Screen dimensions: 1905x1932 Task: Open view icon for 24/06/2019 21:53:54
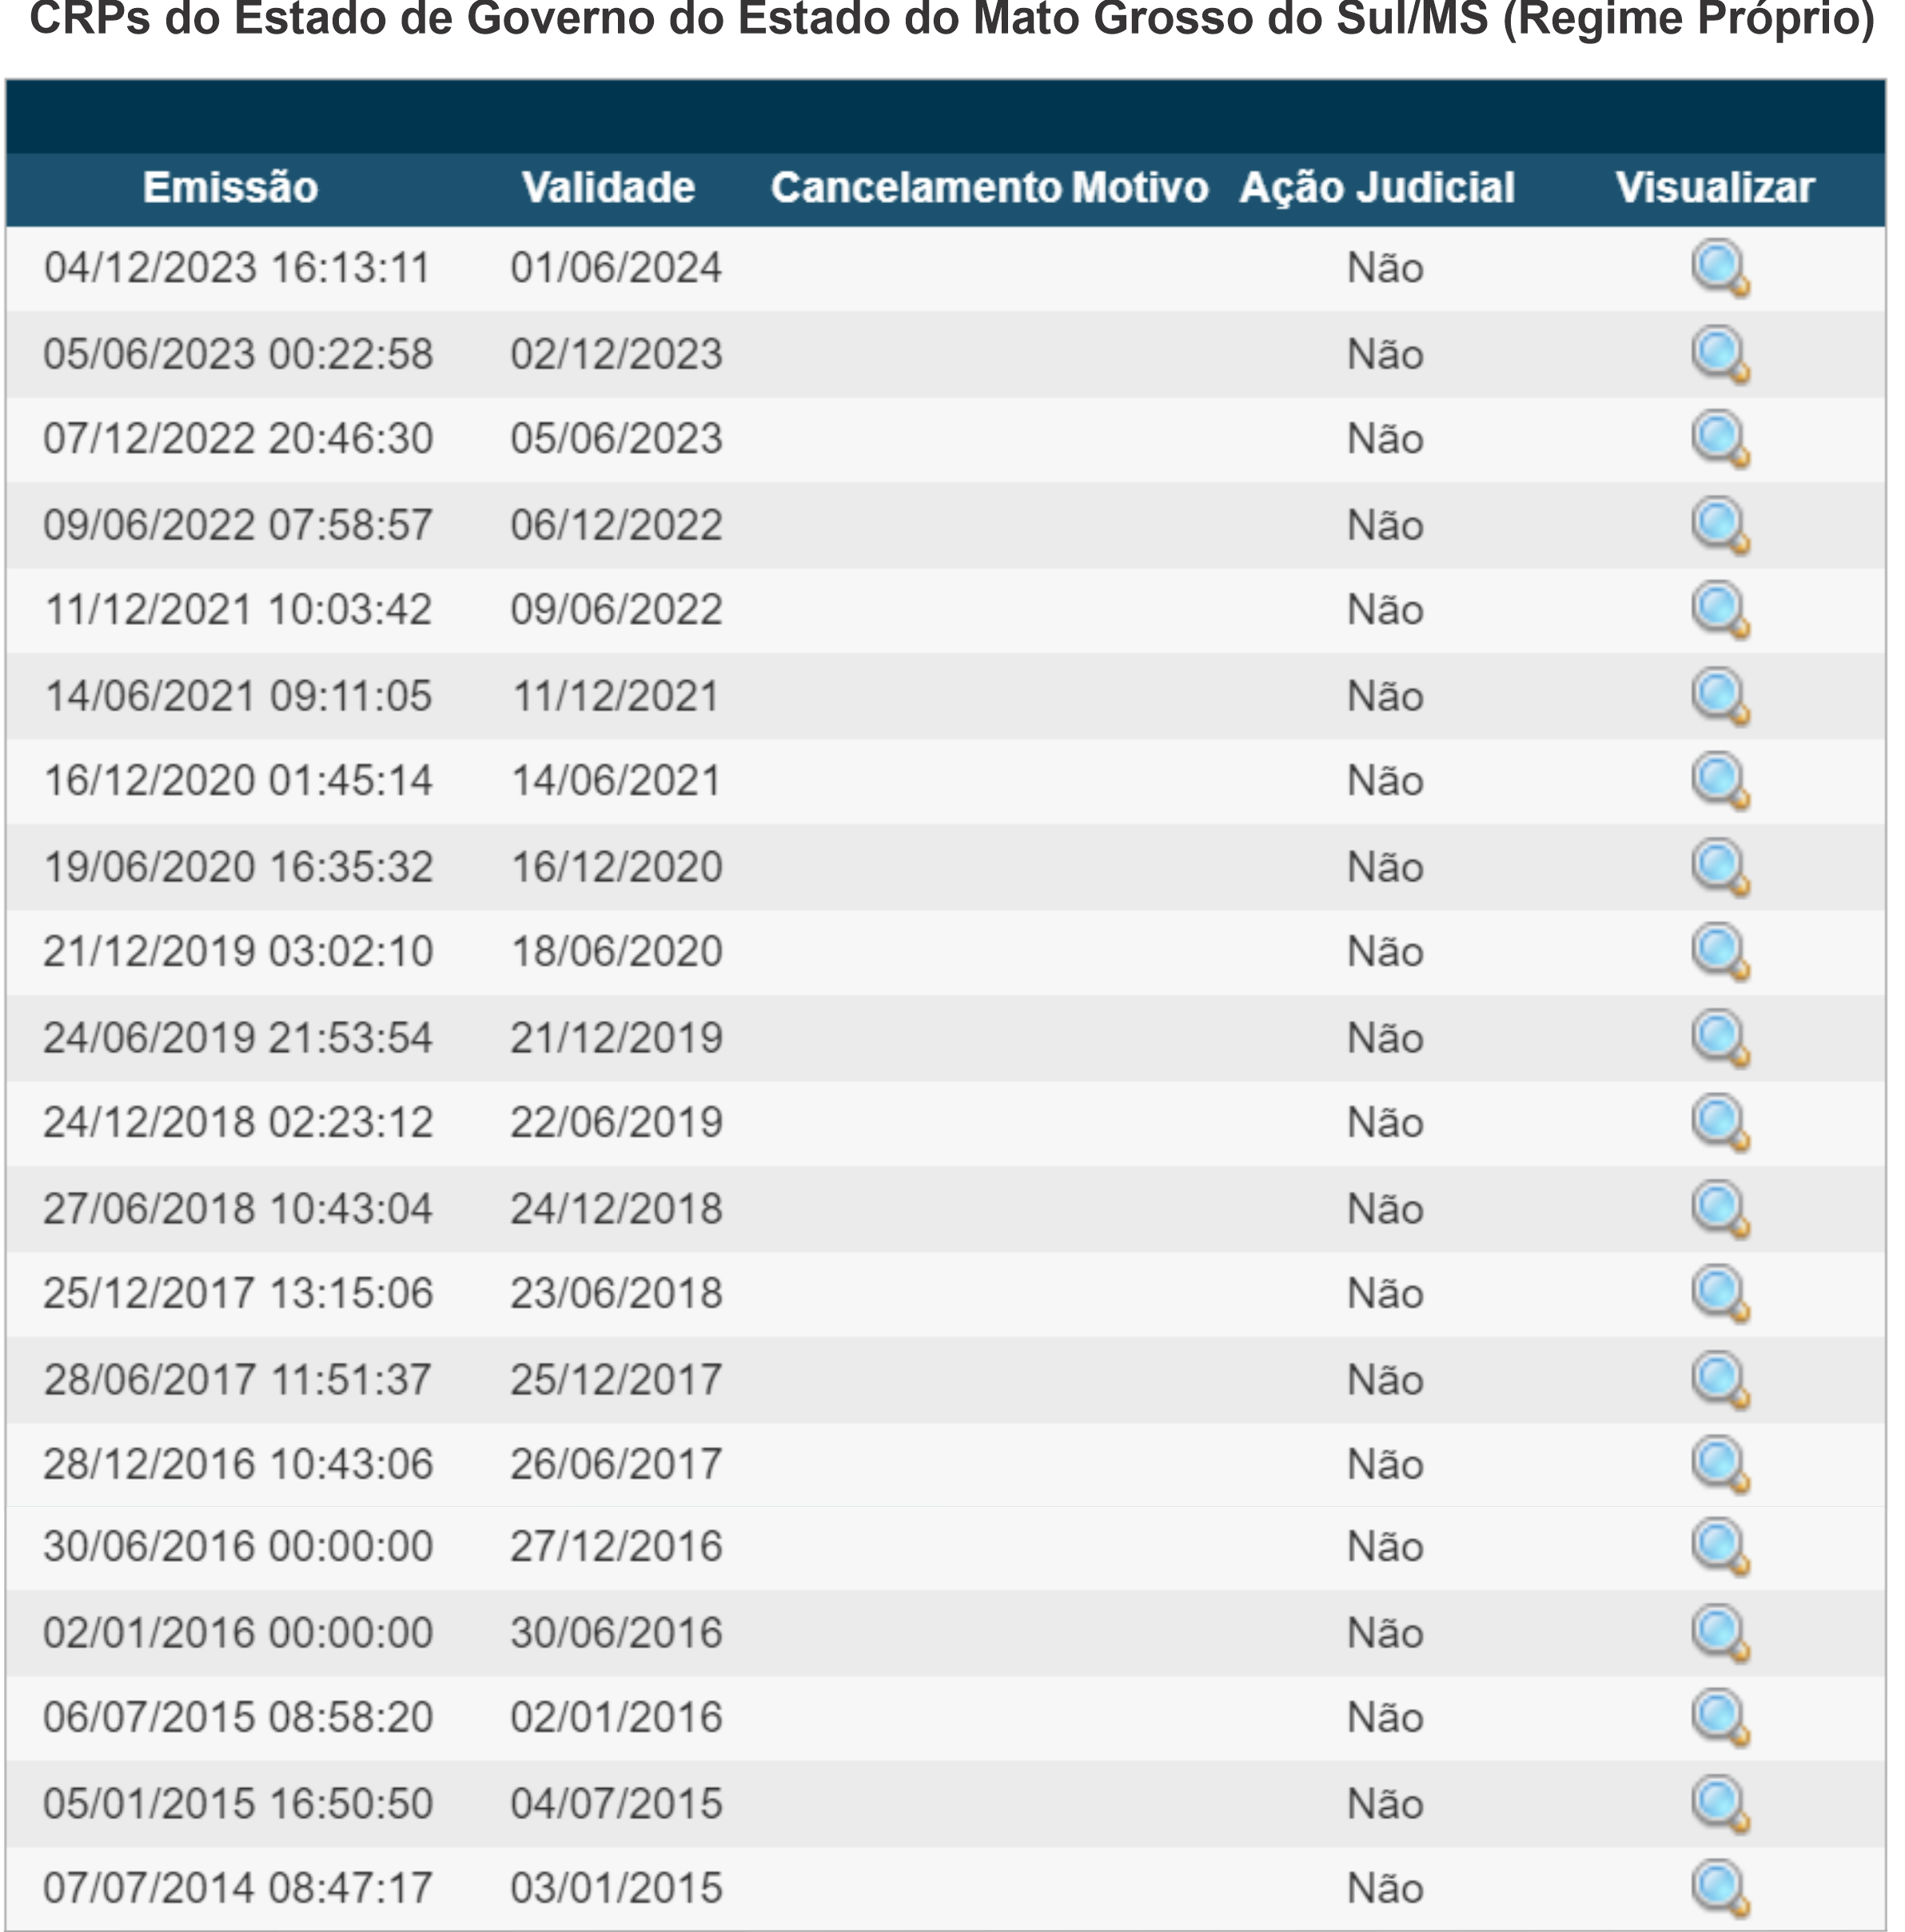pos(1720,1039)
